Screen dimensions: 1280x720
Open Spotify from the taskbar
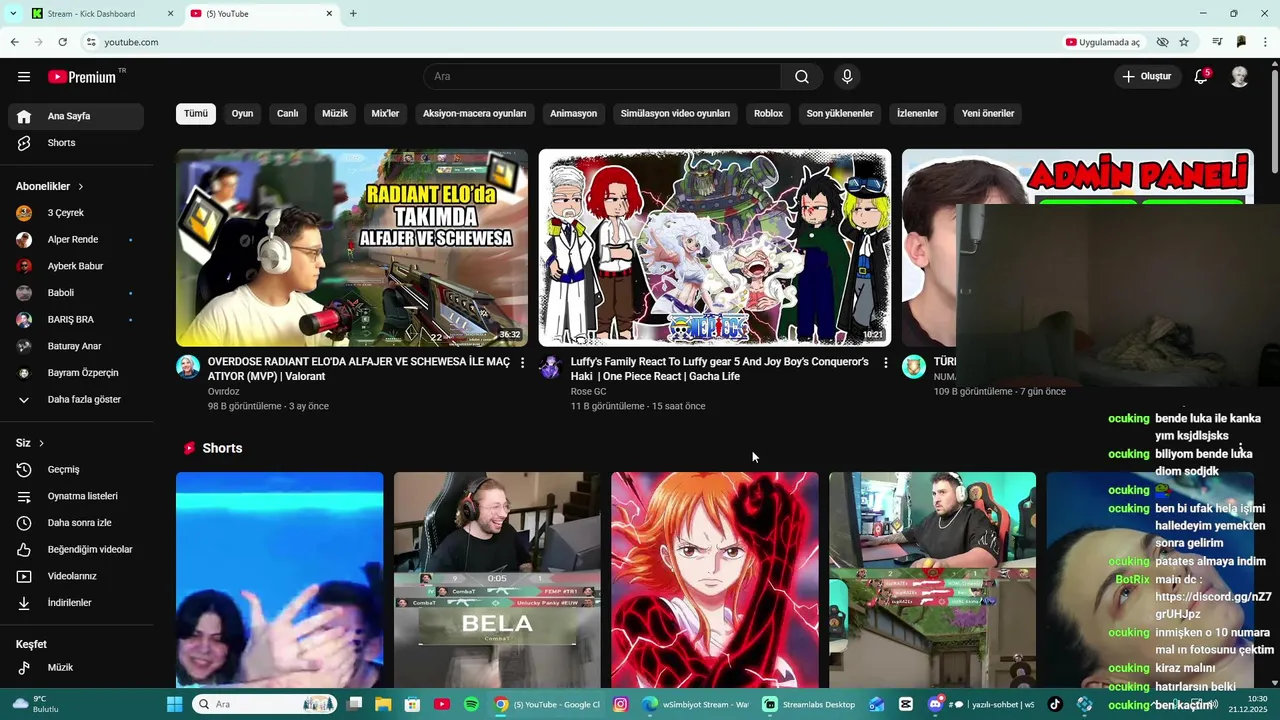pos(471,704)
